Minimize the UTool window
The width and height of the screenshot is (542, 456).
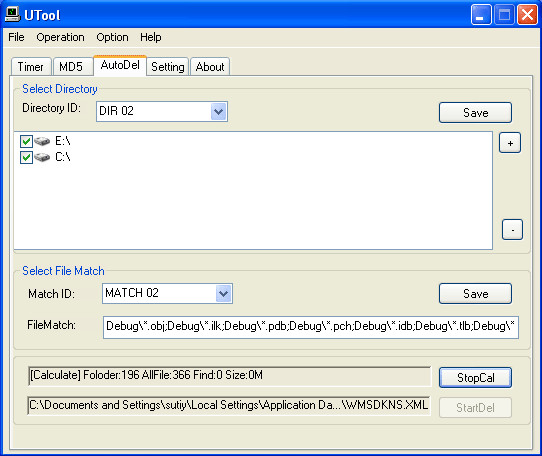(480, 15)
